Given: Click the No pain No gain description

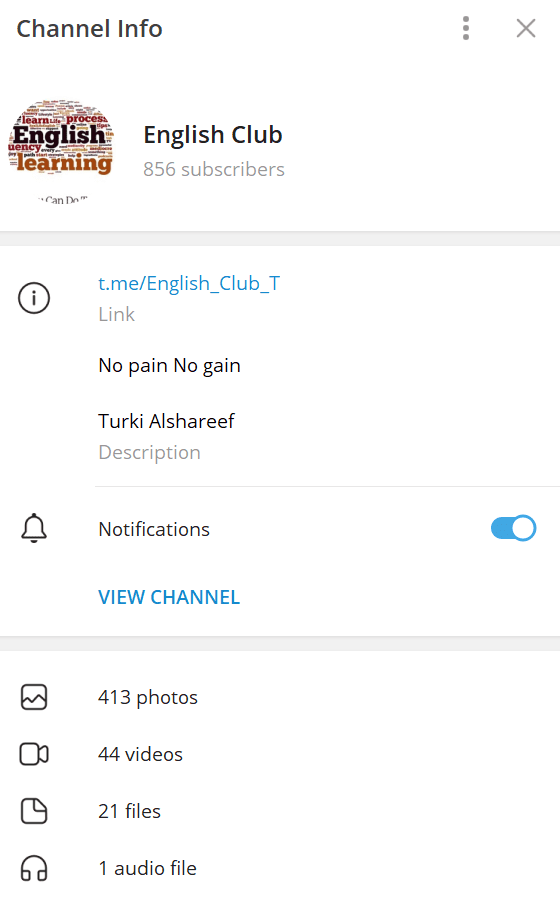Looking at the screenshot, I should [x=170, y=366].
